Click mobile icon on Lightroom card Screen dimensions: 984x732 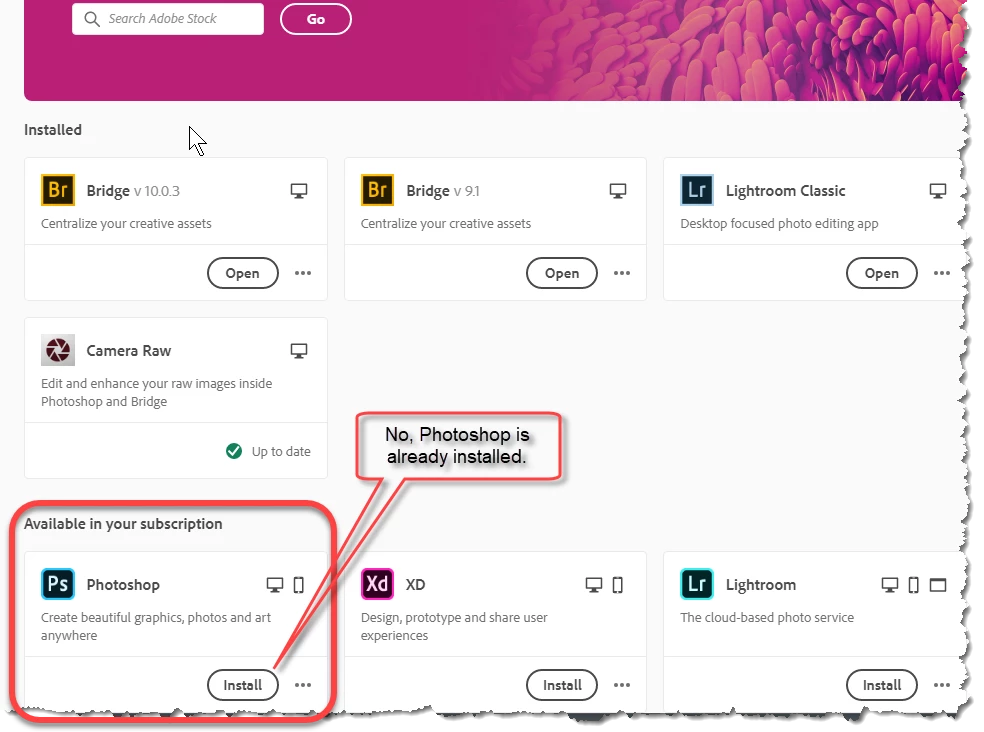point(914,585)
